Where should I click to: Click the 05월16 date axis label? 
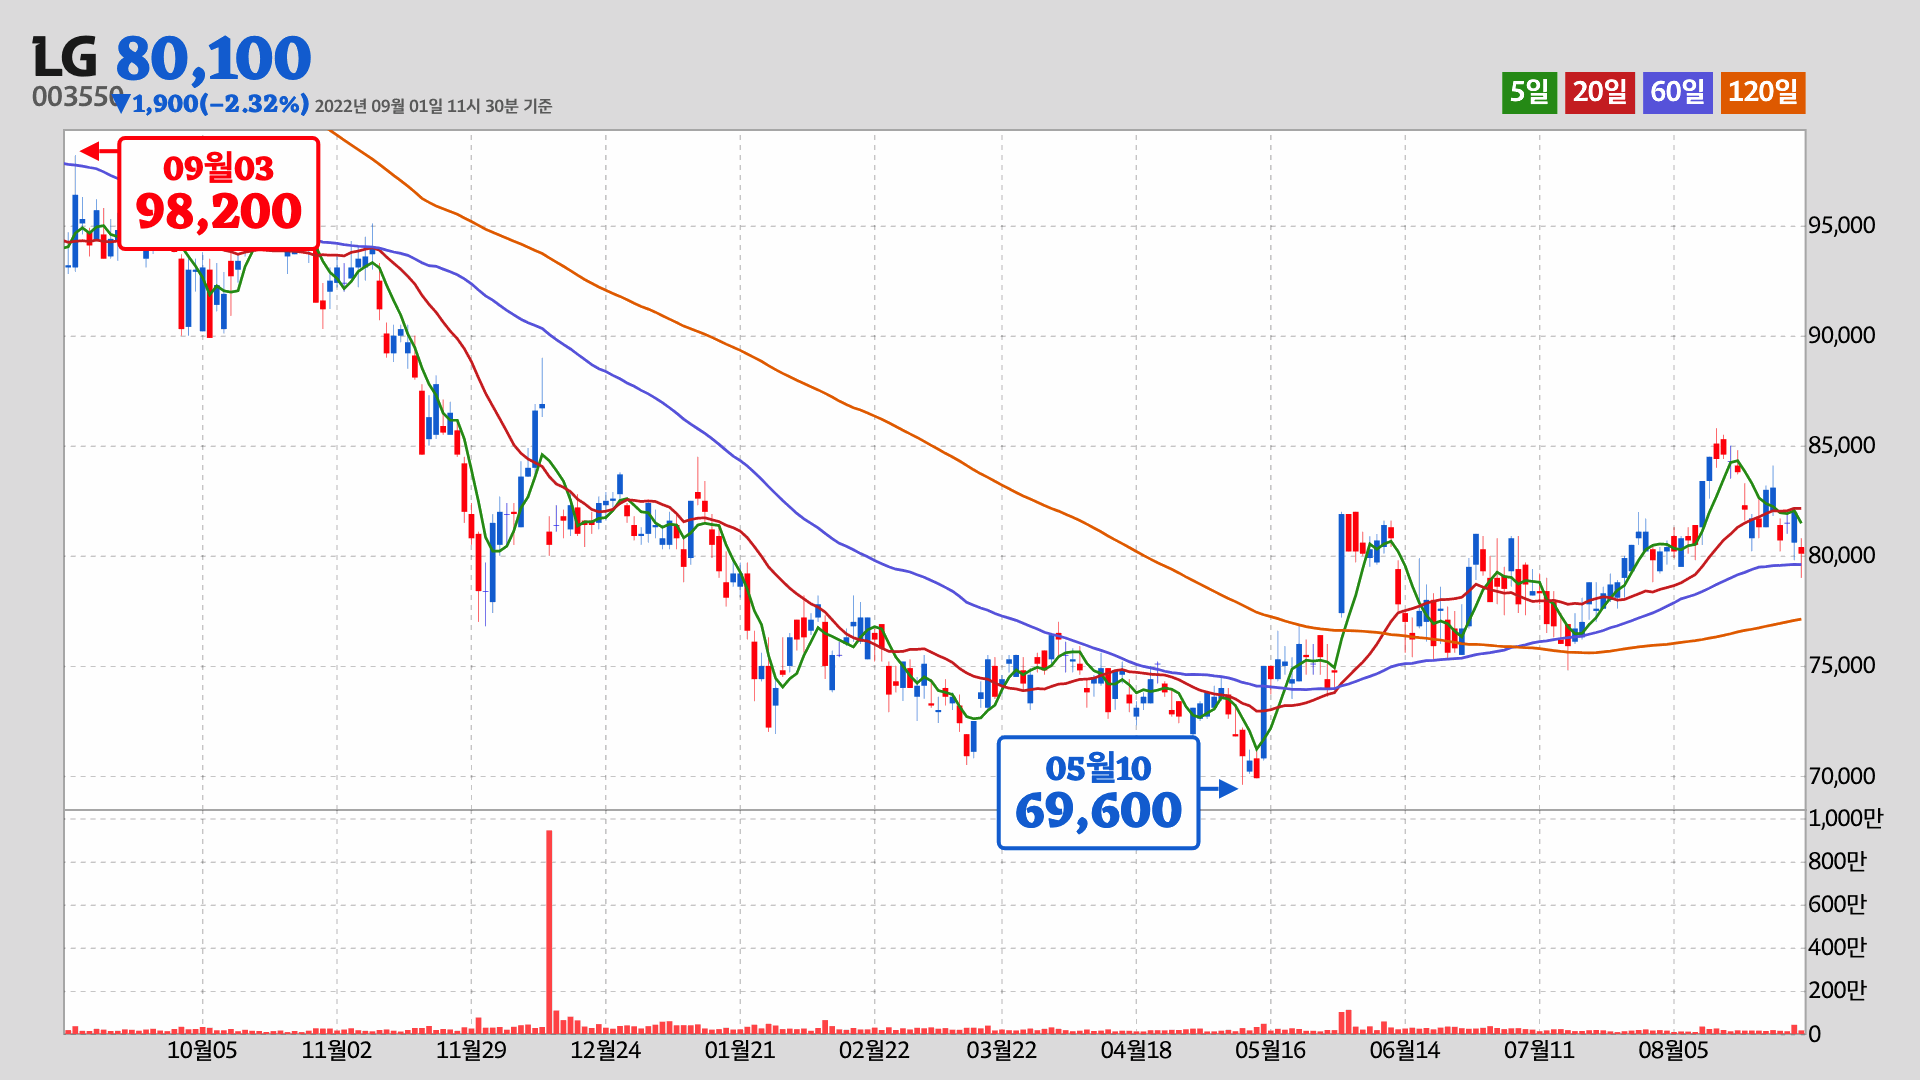click(x=1270, y=1050)
